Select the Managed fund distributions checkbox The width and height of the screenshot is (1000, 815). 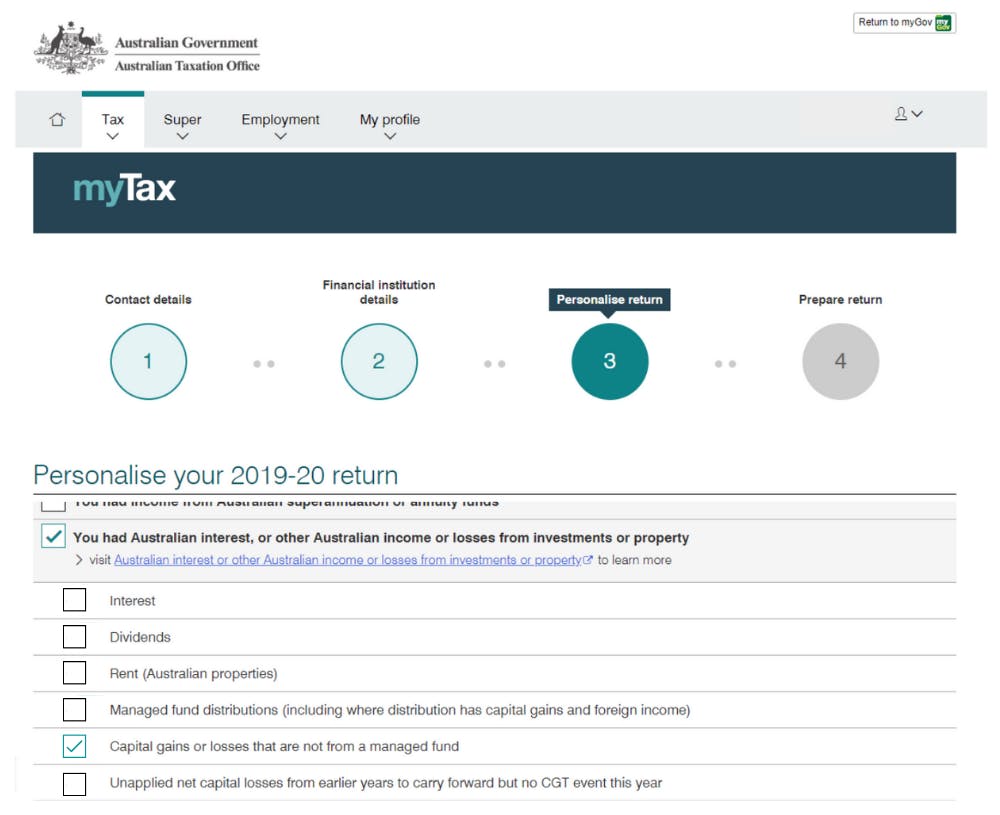(75, 709)
